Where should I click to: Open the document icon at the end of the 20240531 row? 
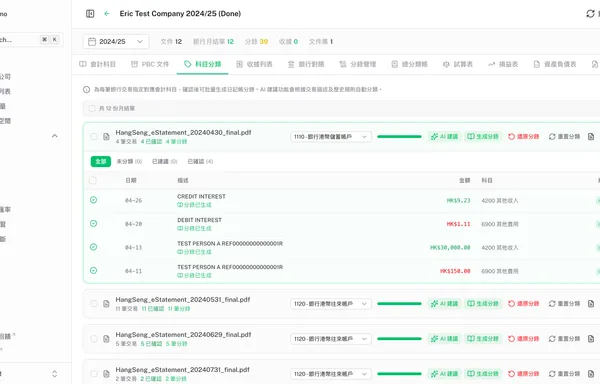(x=591, y=304)
